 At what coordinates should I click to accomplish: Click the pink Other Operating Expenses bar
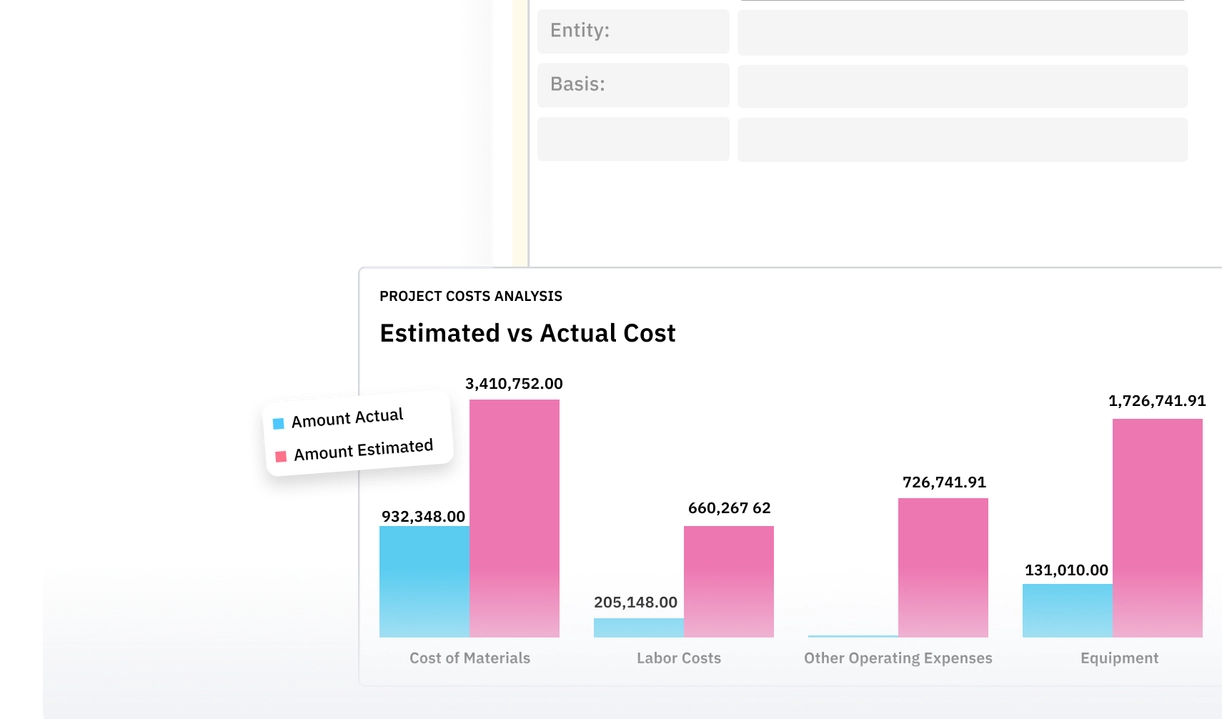tap(943, 565)
